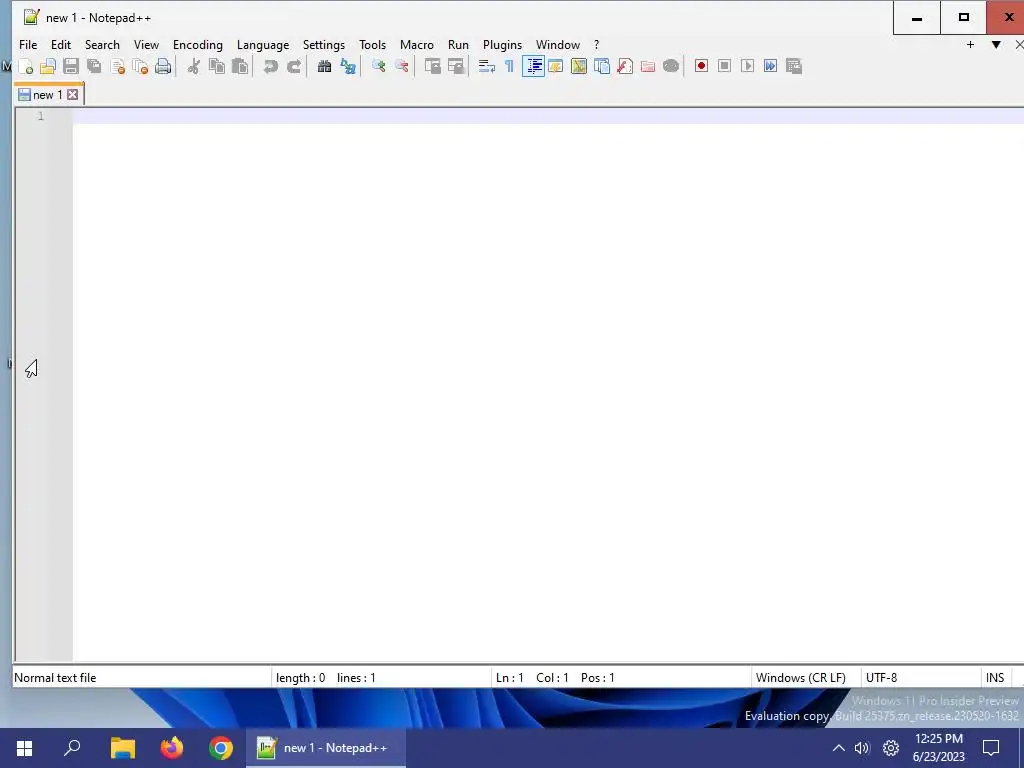Zoom out using the magnifier minus icon
Screen dimensions: 1024x768
tap(401, 66)
